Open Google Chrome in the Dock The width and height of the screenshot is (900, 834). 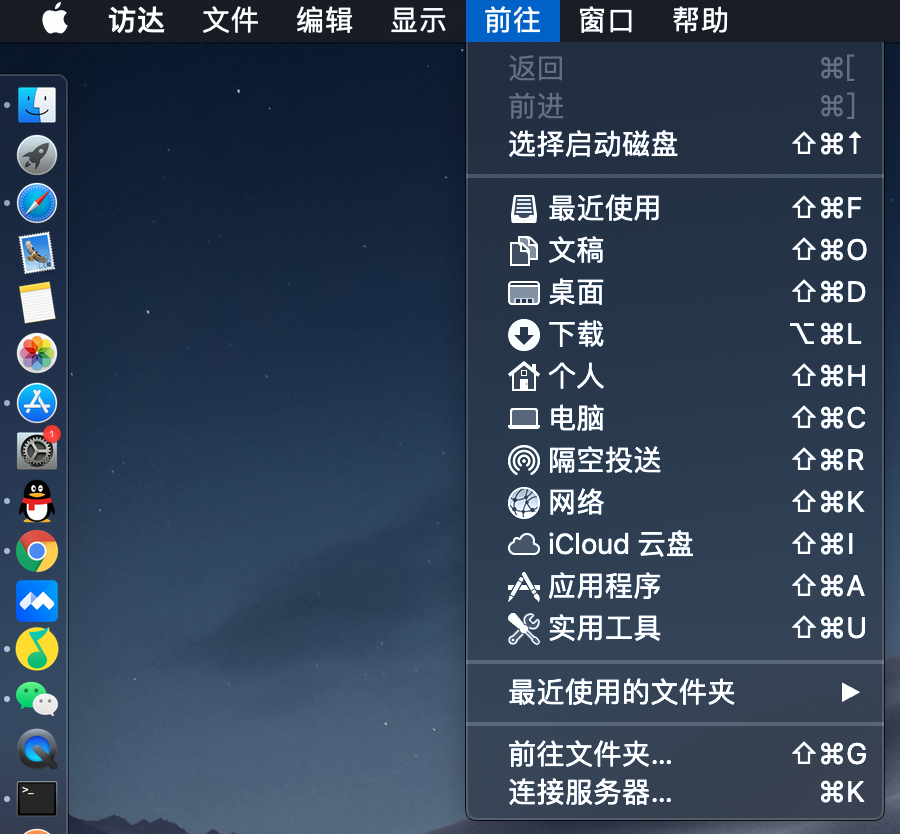pyautogui.click(x=37, y=551)
